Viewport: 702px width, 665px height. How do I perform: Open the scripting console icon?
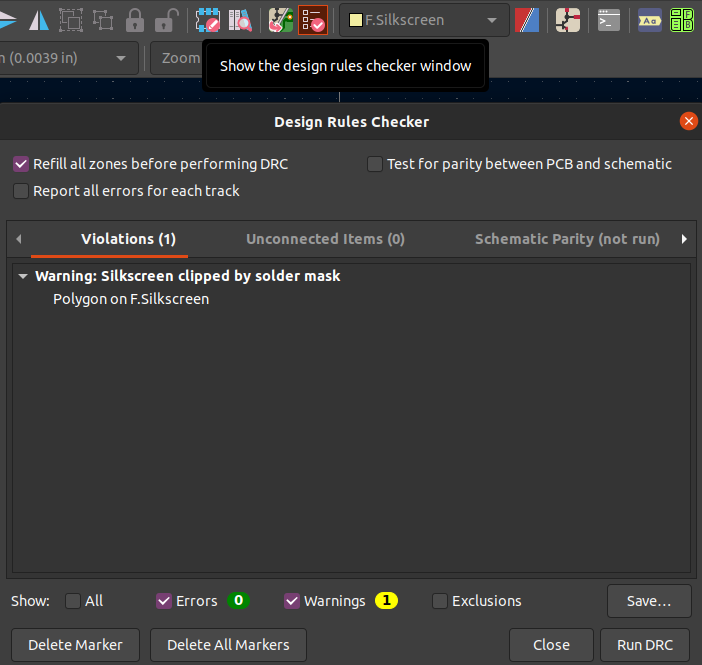pos(607,19)
